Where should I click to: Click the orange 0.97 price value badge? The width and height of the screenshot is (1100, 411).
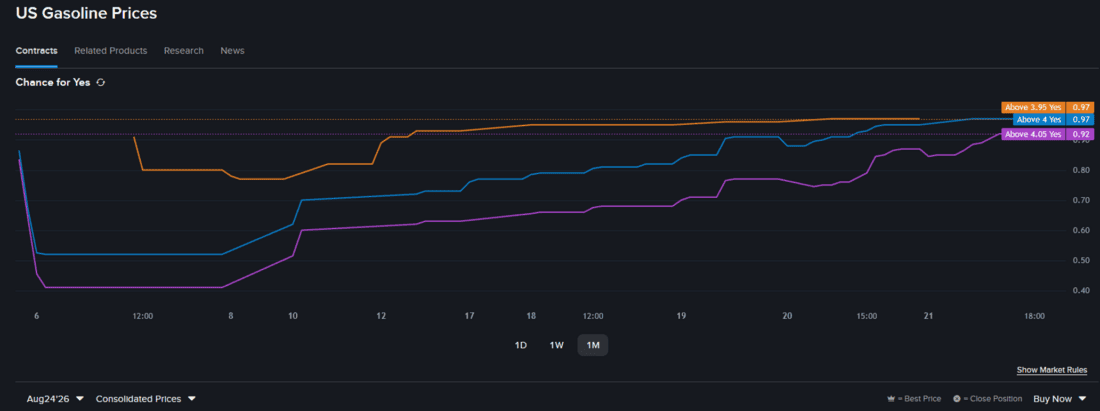pyautogui.click(x=1080, y=107)
